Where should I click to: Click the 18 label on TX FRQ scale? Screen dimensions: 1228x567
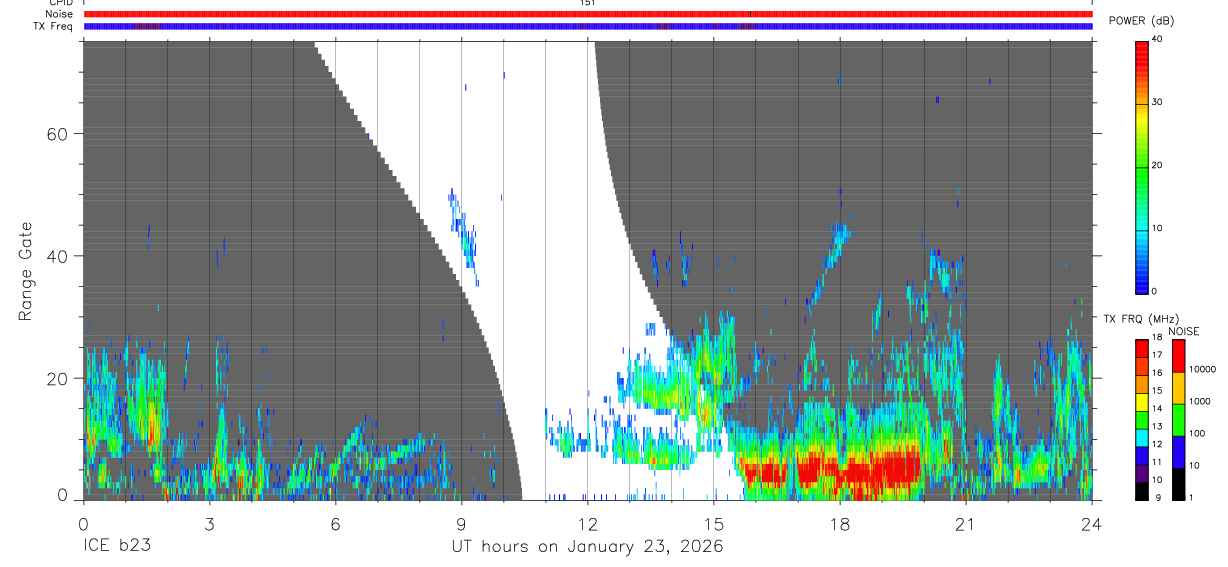pyautogui.click(x=1156, y=338)
